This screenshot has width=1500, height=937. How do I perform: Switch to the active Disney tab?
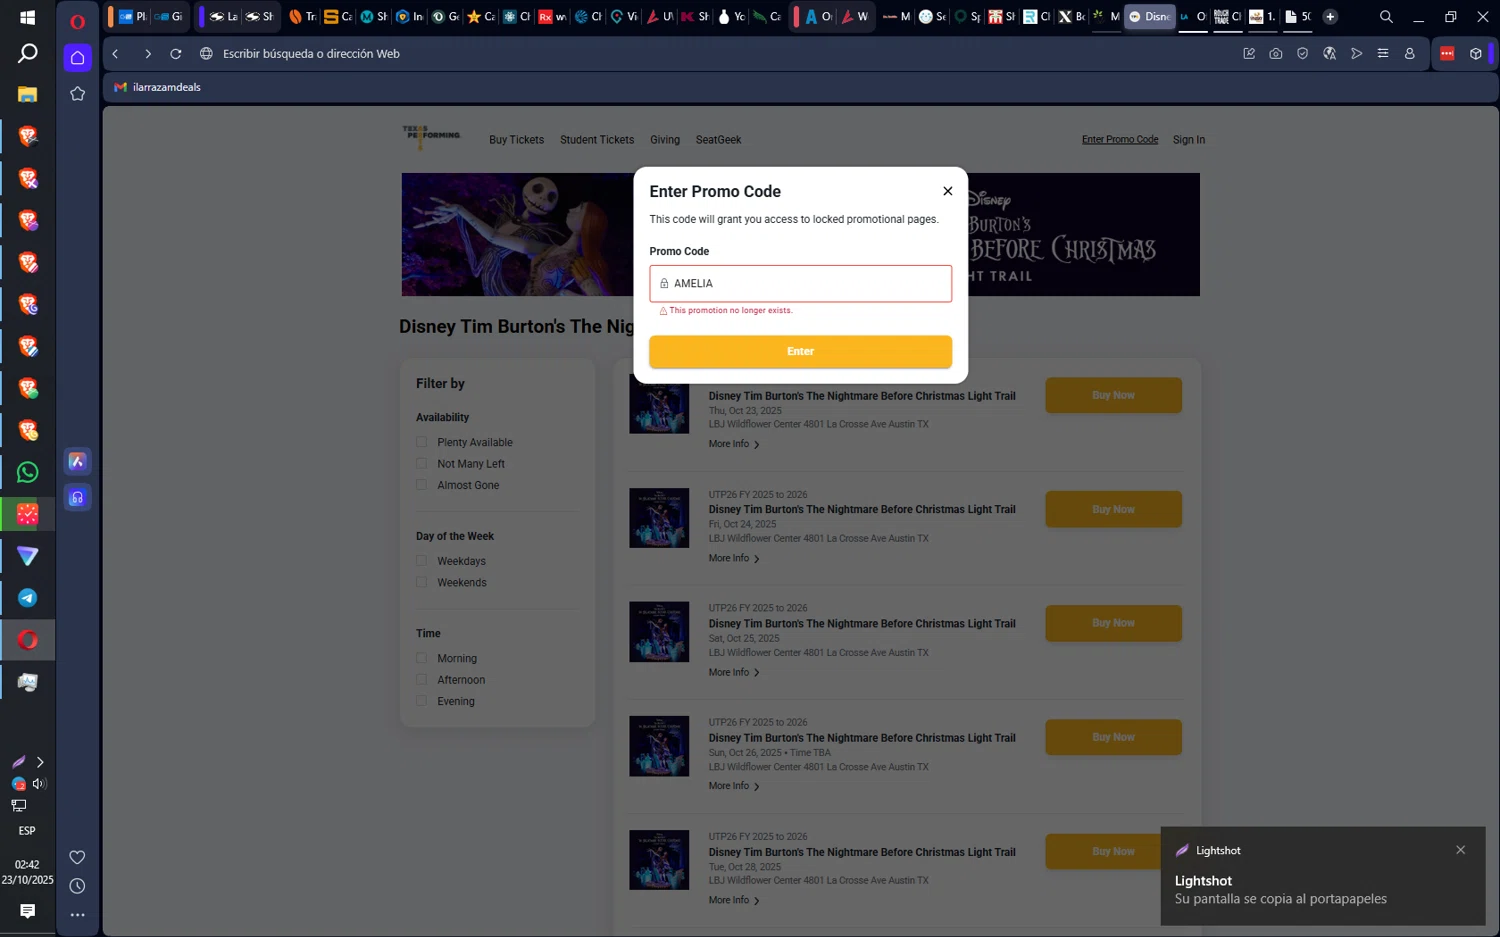click(x=1149, y=17)
